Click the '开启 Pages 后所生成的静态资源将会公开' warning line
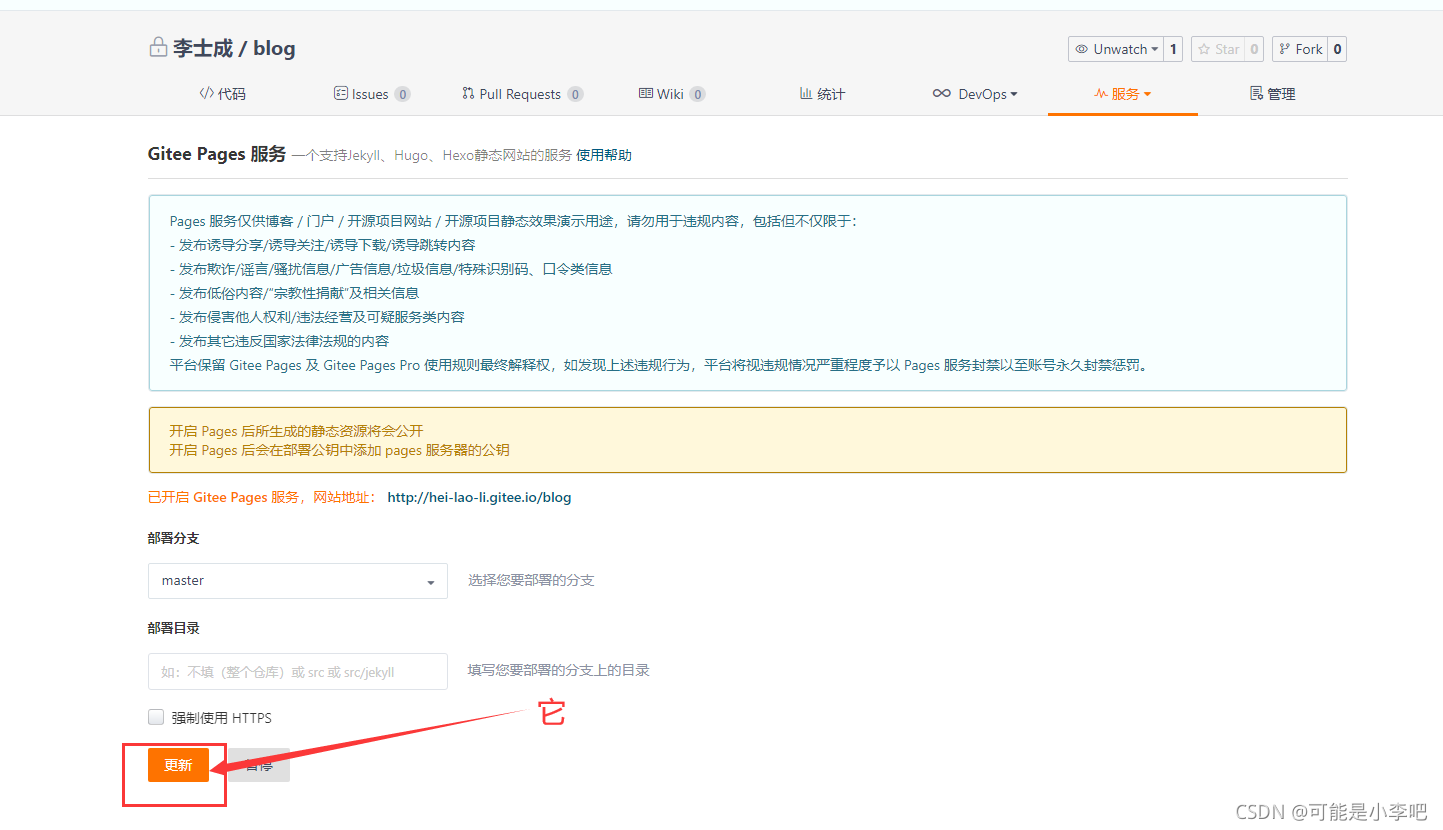Image resolution: width=1443 pixels, height=830 pixels. (x=297, y=431)
